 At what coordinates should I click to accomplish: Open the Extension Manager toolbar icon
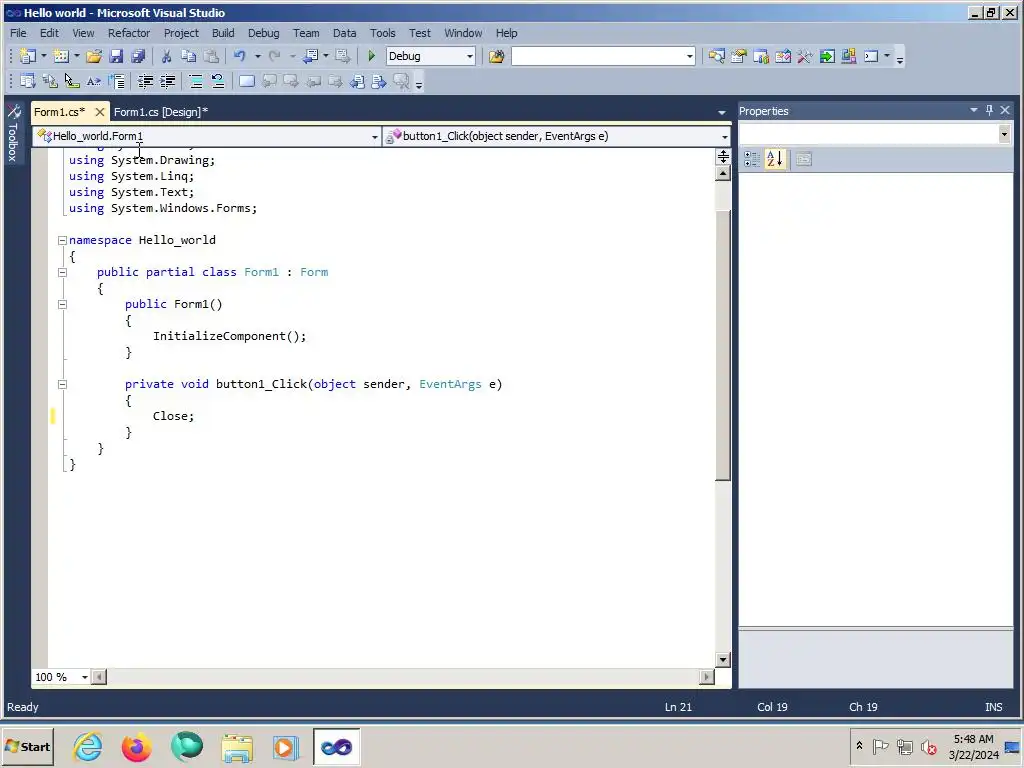[x=849, y=56]
